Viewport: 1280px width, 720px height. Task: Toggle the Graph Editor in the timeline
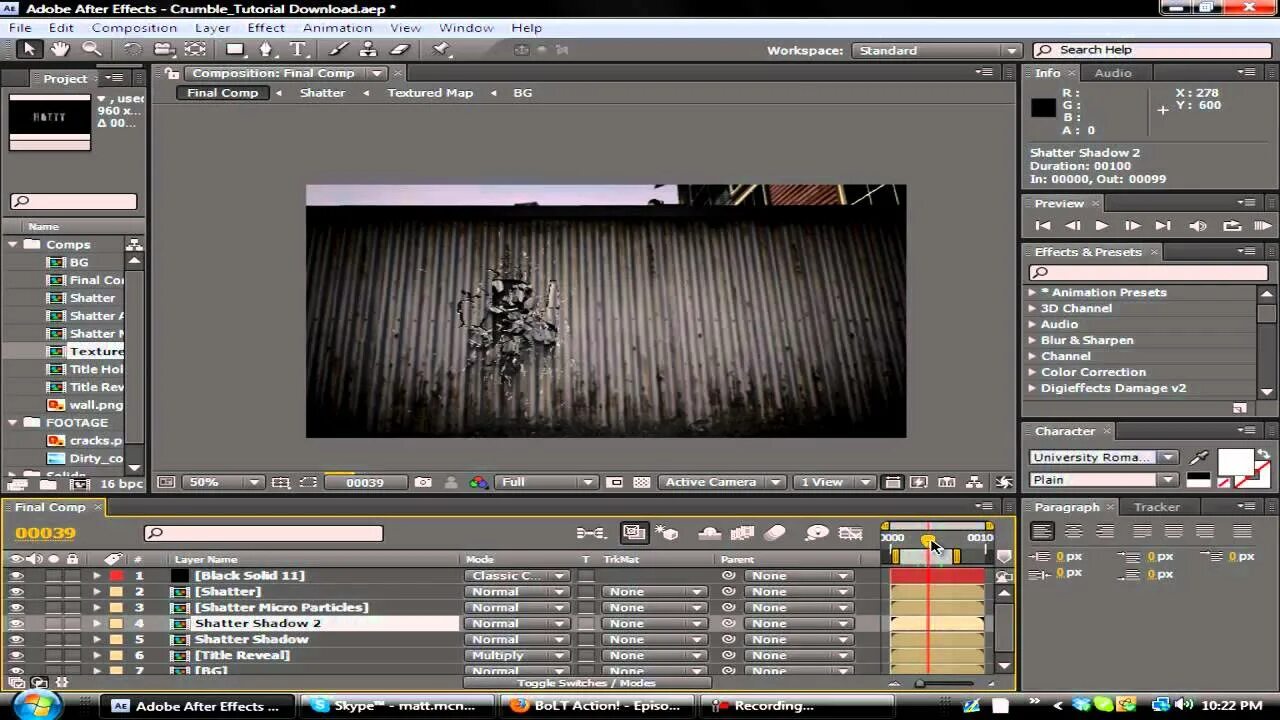click(x=852, y=533)
